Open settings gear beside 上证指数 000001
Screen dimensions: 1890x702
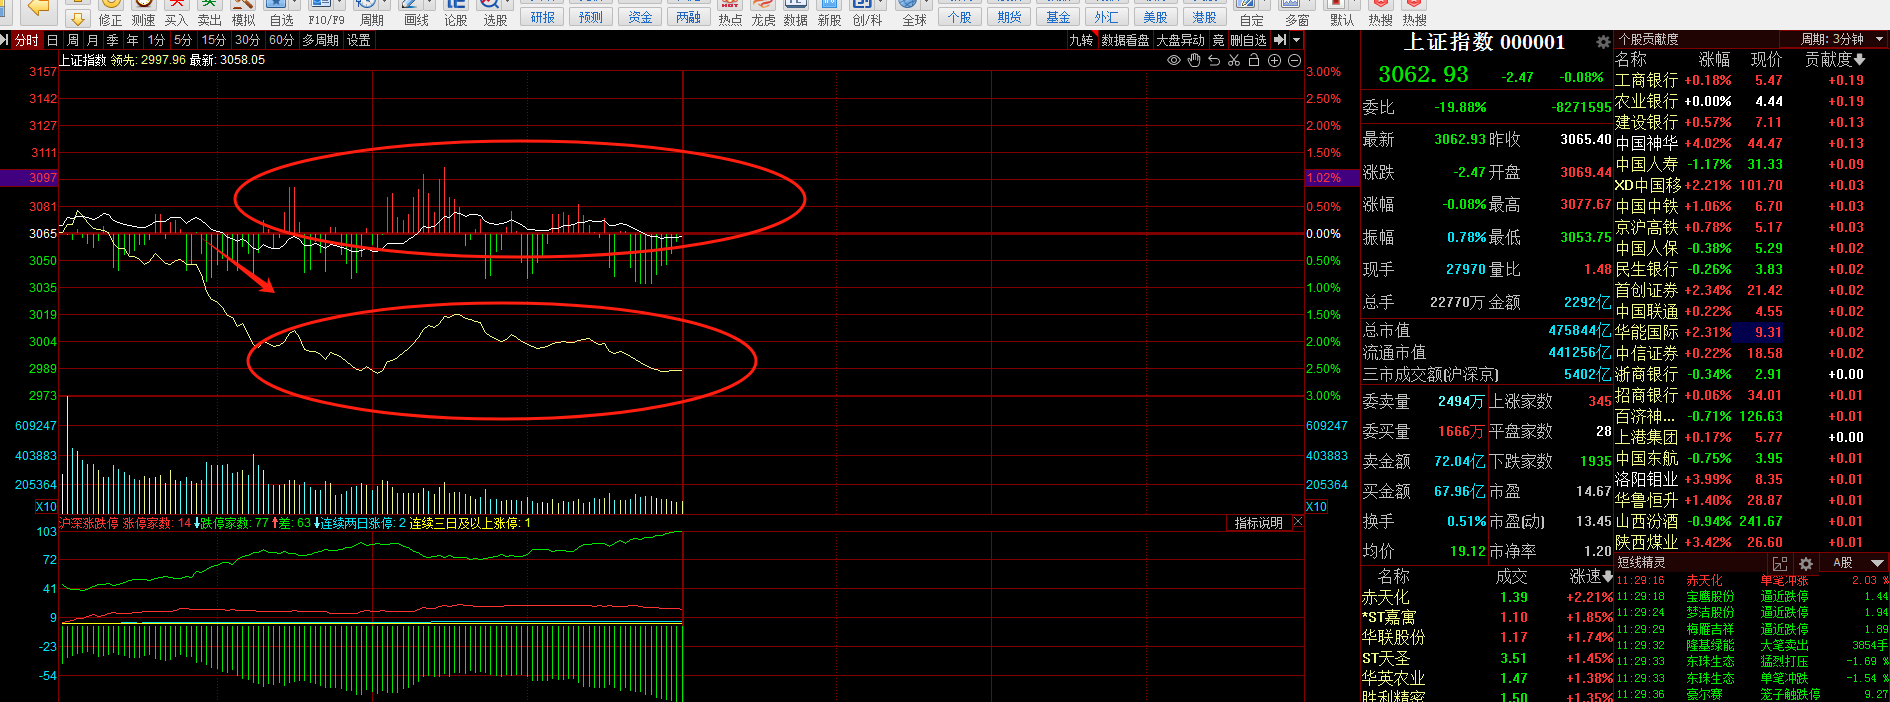coord(1603,42)
